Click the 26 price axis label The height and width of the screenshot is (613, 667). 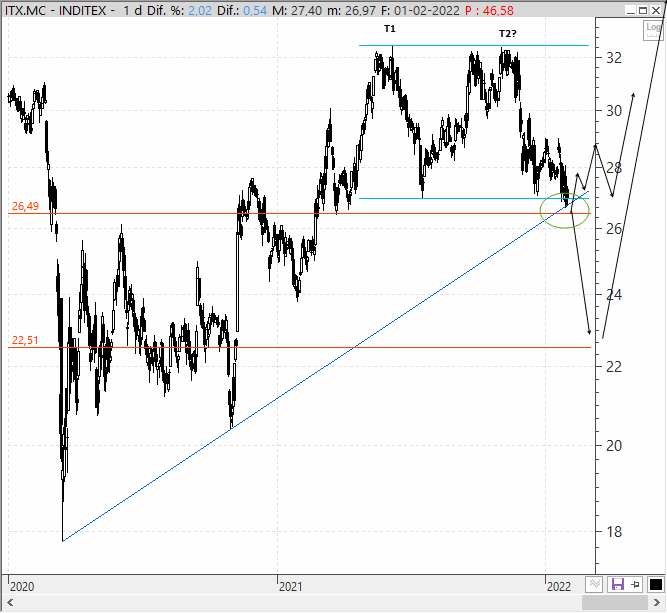(614, 229)
